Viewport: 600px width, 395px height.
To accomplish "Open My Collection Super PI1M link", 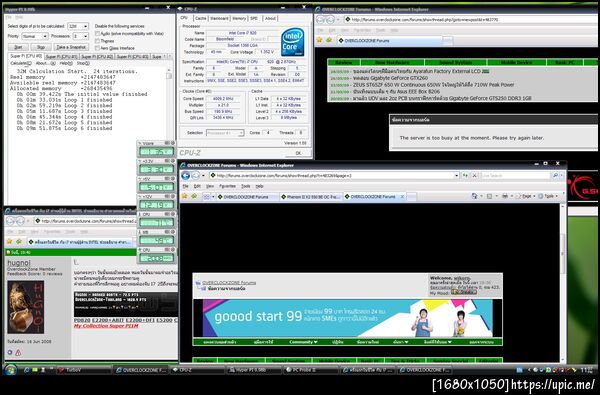I will pos(106,326).
